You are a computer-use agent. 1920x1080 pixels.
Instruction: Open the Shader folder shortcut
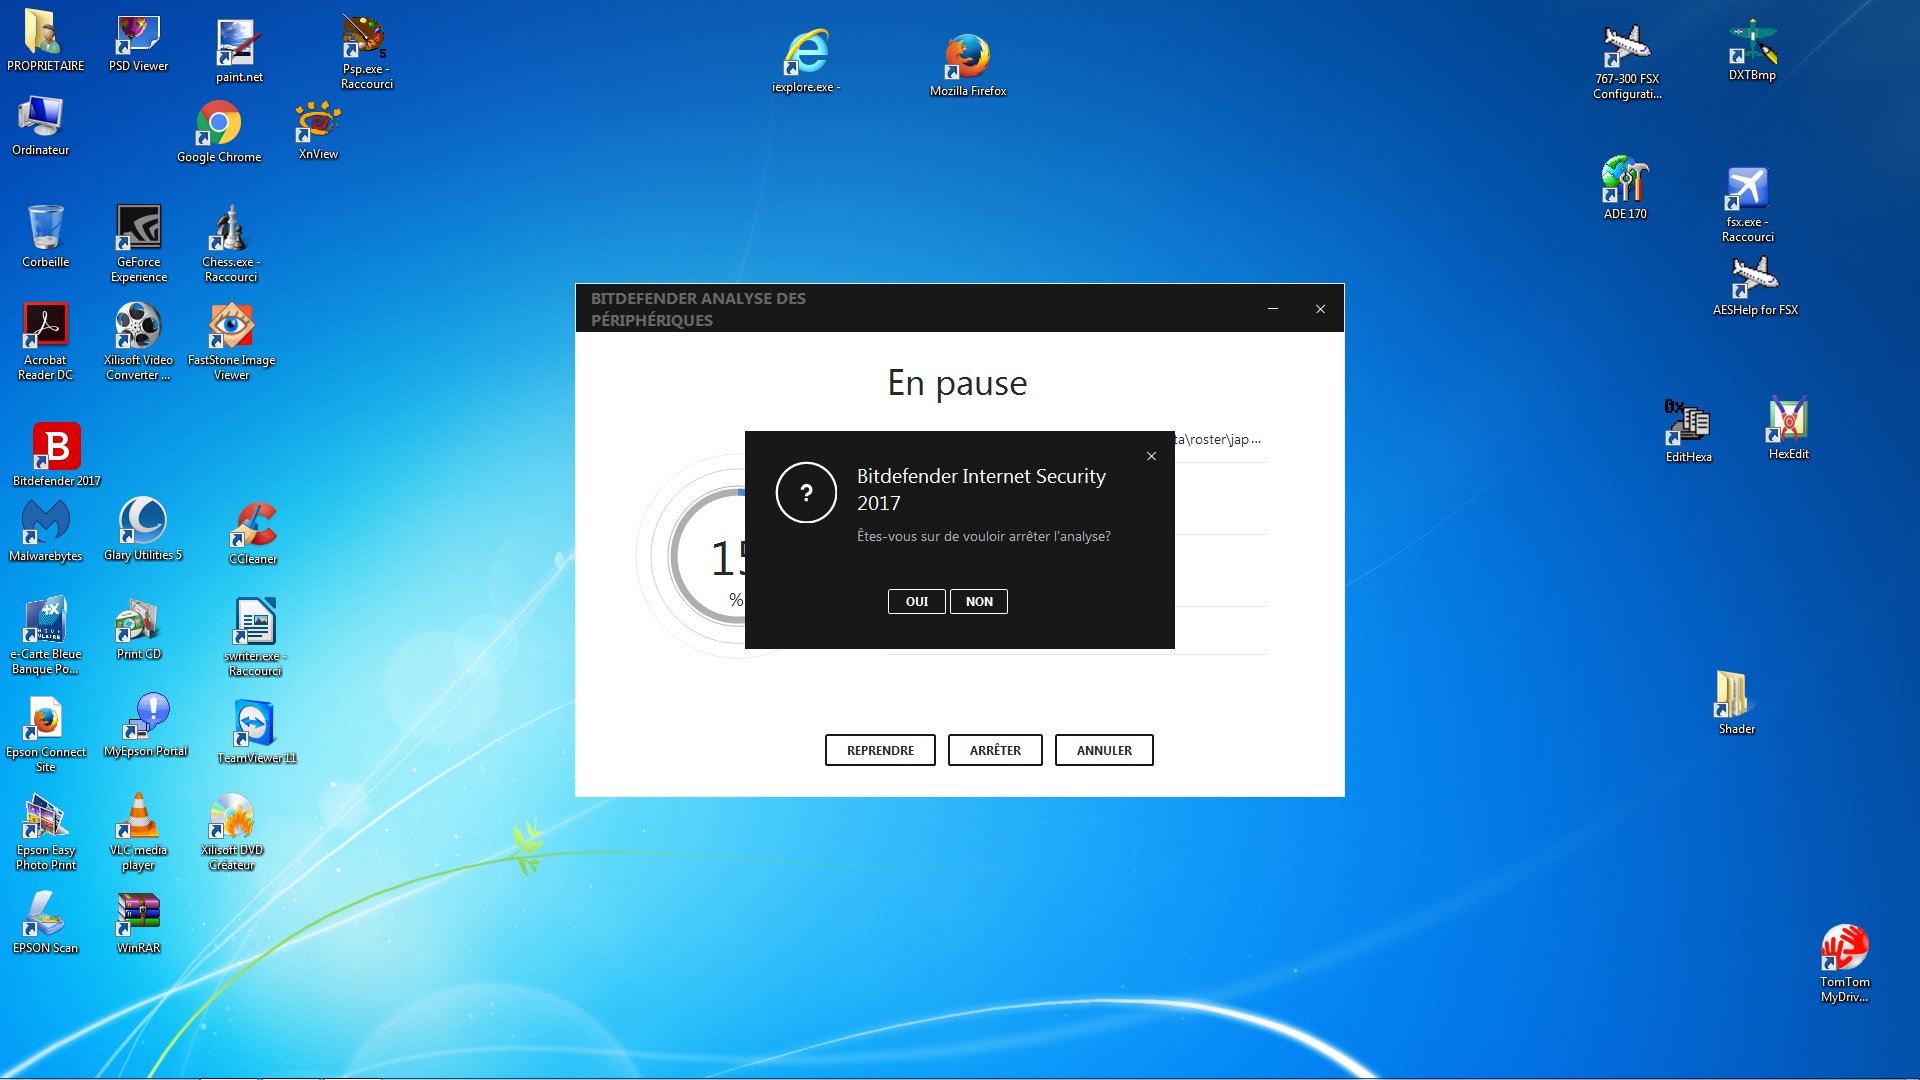click(1736, 702)
